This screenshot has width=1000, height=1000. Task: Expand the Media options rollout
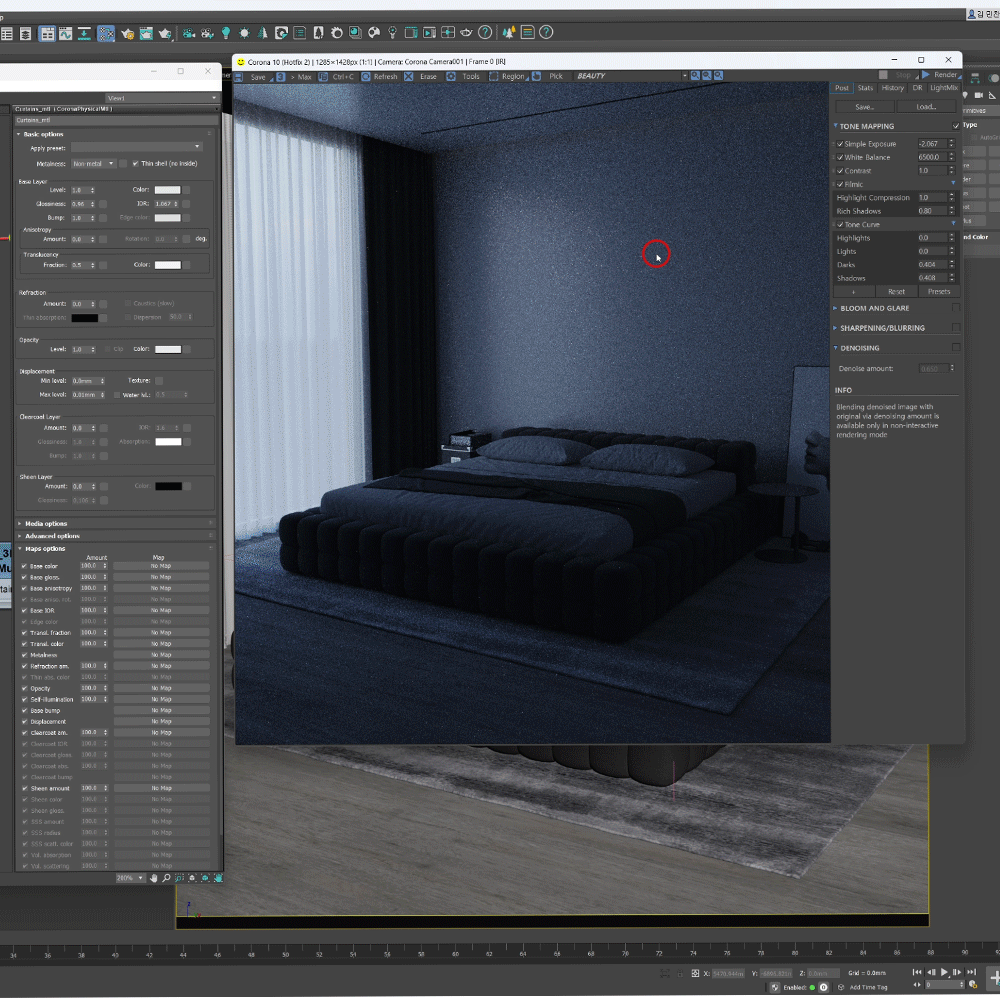[46, 523]
